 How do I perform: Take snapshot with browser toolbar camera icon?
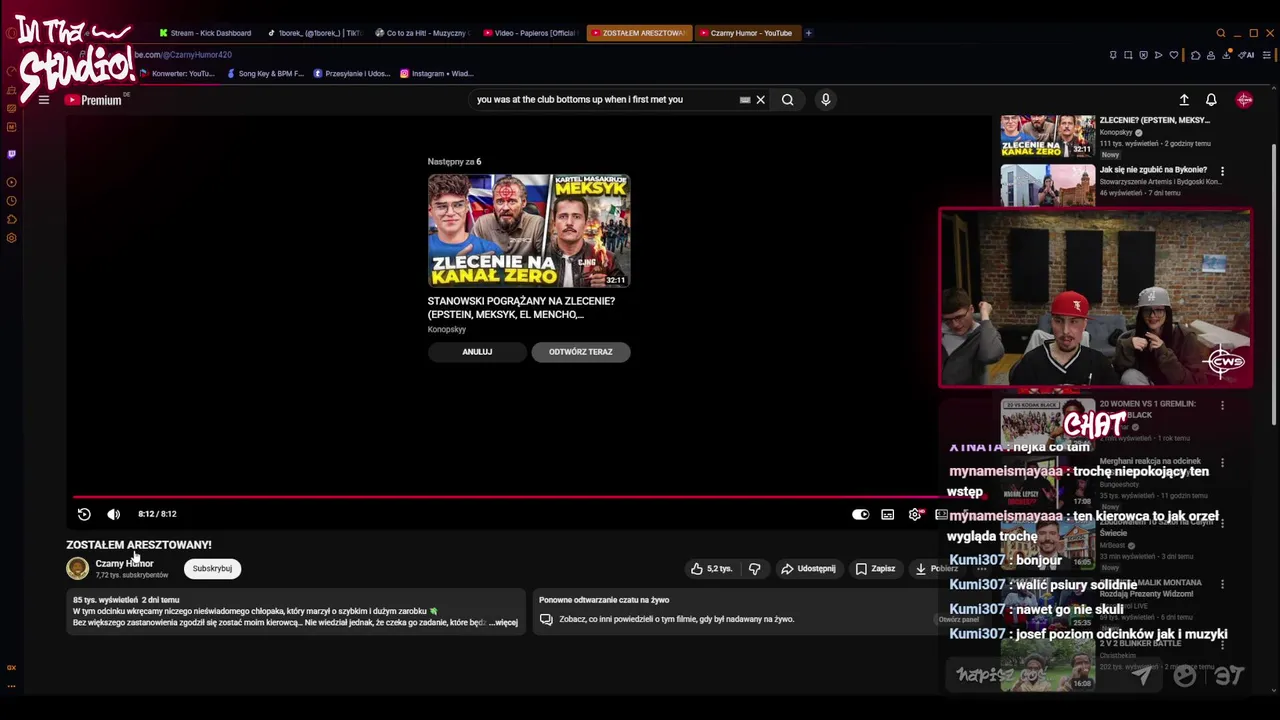pyautogui.click(x=1128, y=55)
